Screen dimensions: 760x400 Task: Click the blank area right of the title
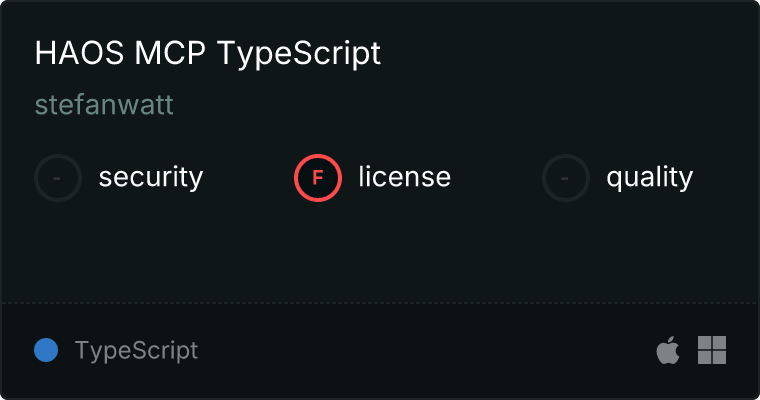coord(560,54)
